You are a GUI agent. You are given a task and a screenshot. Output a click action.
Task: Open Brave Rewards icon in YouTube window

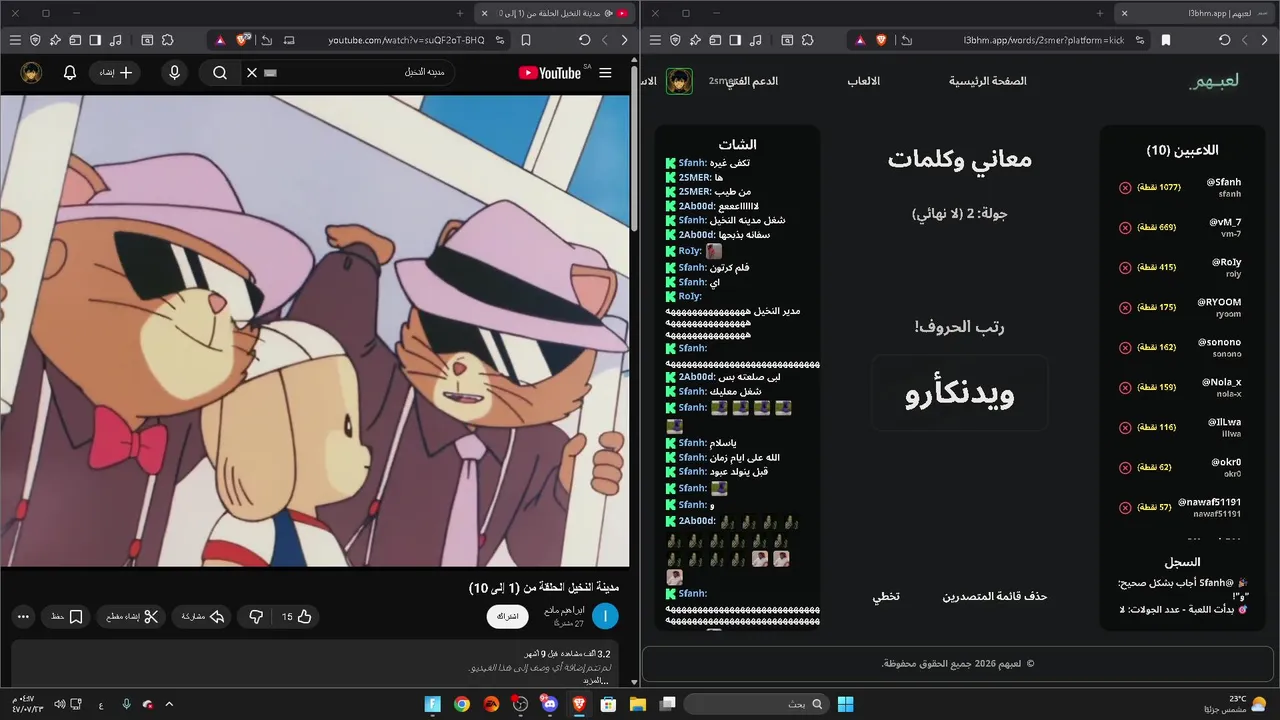(x=219, y=40)
